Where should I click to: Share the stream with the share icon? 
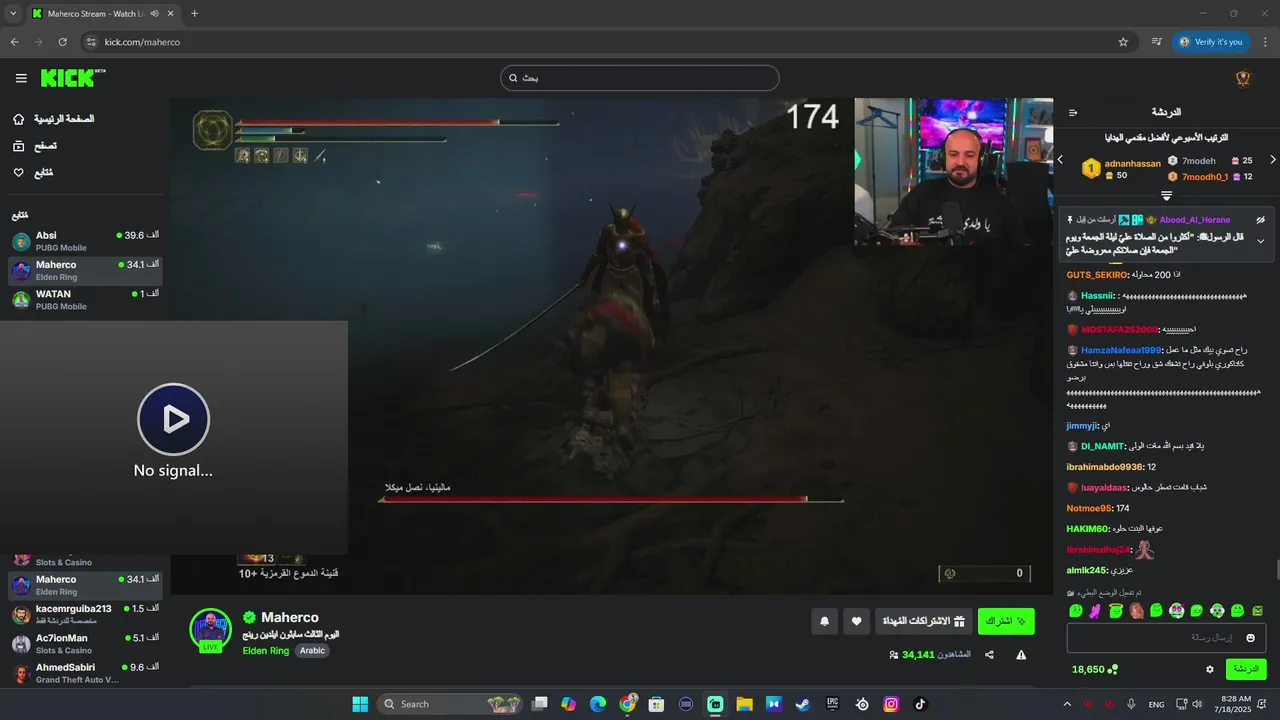(x=989, y=655)
